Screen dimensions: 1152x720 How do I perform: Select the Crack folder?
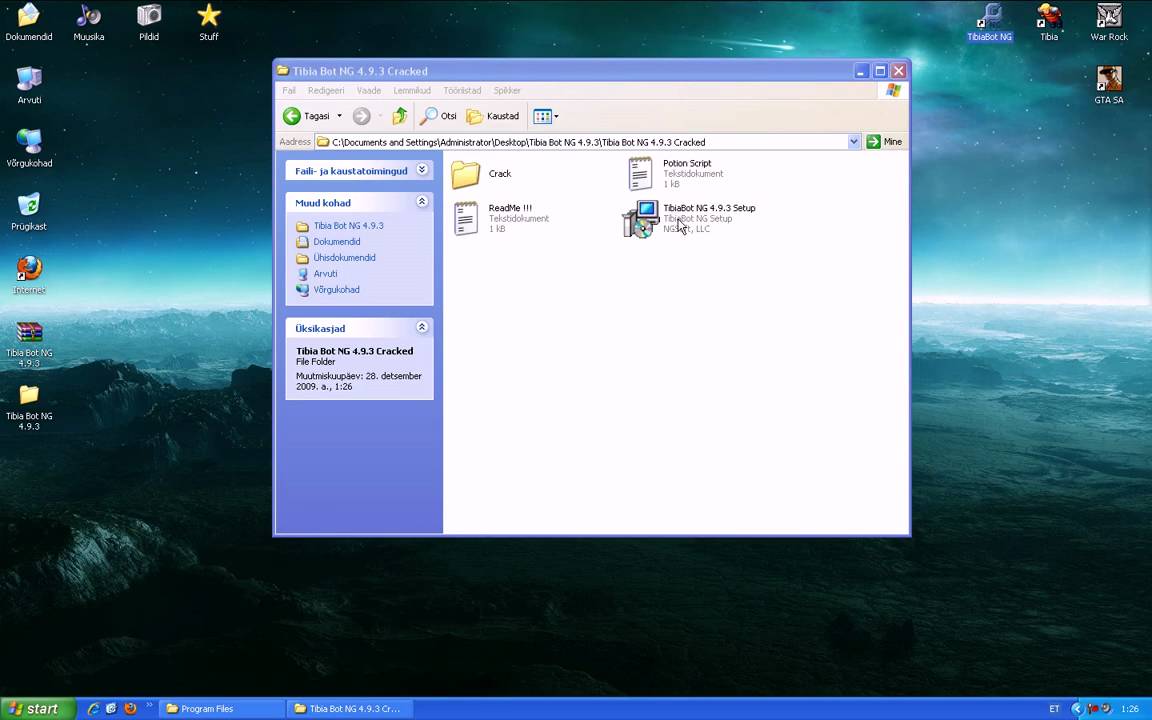pyautogui.click(x=480, y=174)
